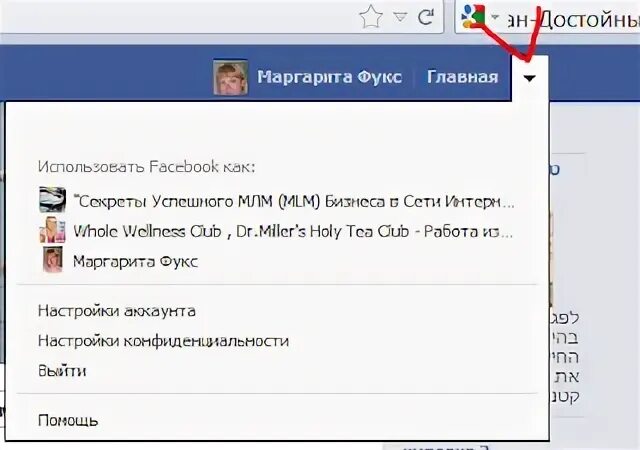Open Настройки конфиденциальности menu item
Image resolution: width=640 pixels, height=450 pixels.
(163, 341)
